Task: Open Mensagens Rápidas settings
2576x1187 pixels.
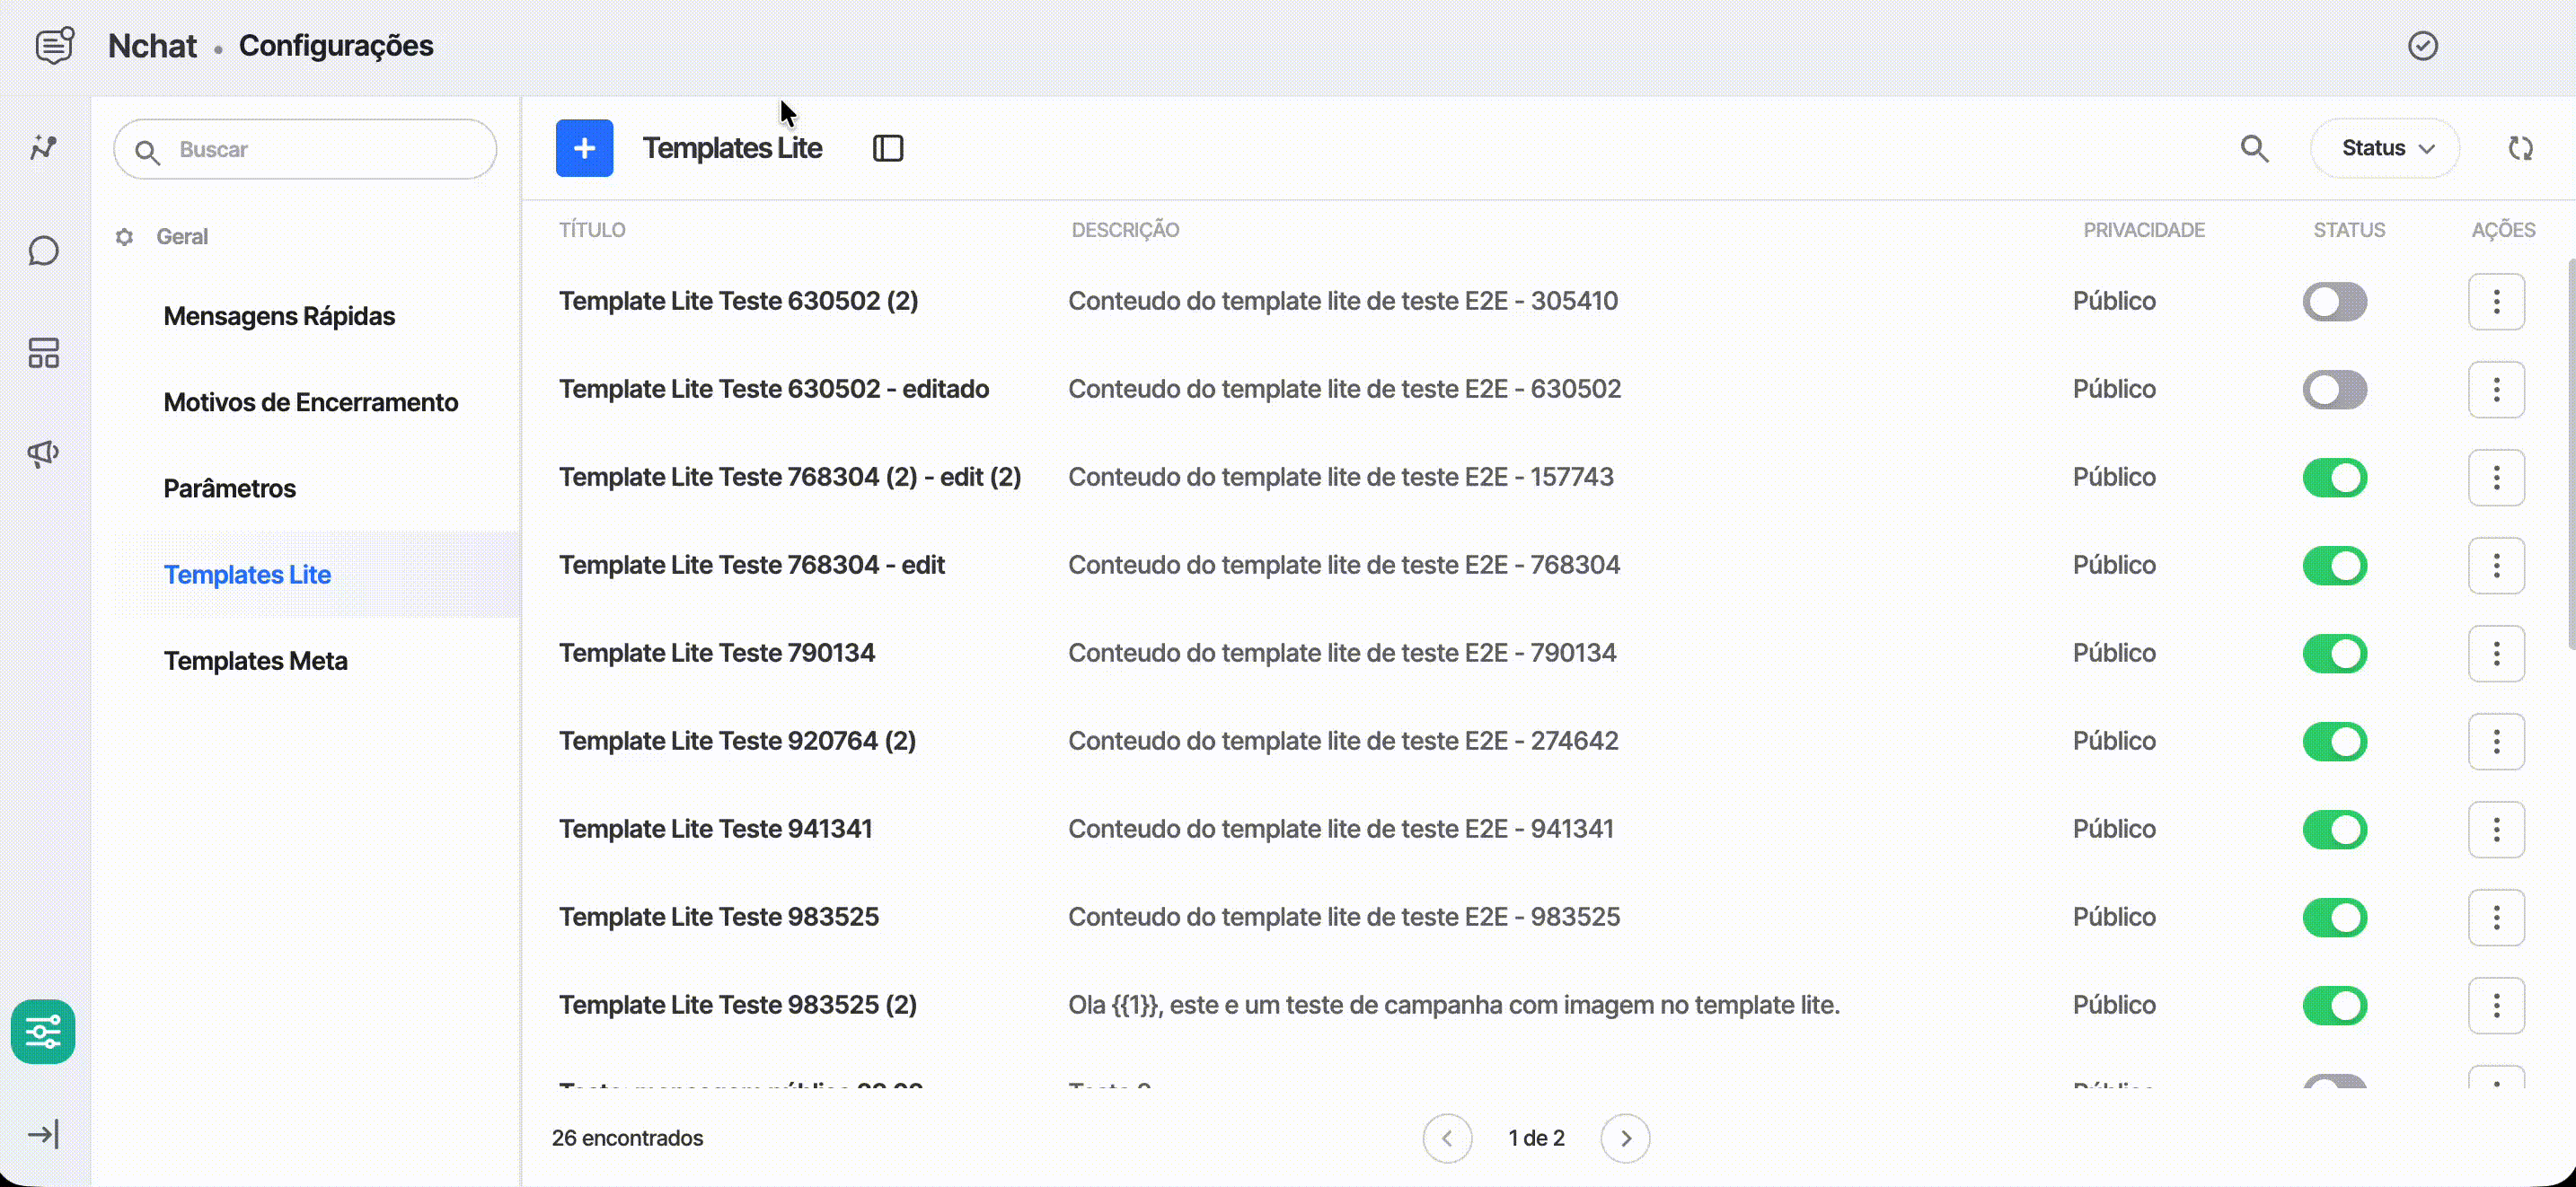Action: coord(279,316)
